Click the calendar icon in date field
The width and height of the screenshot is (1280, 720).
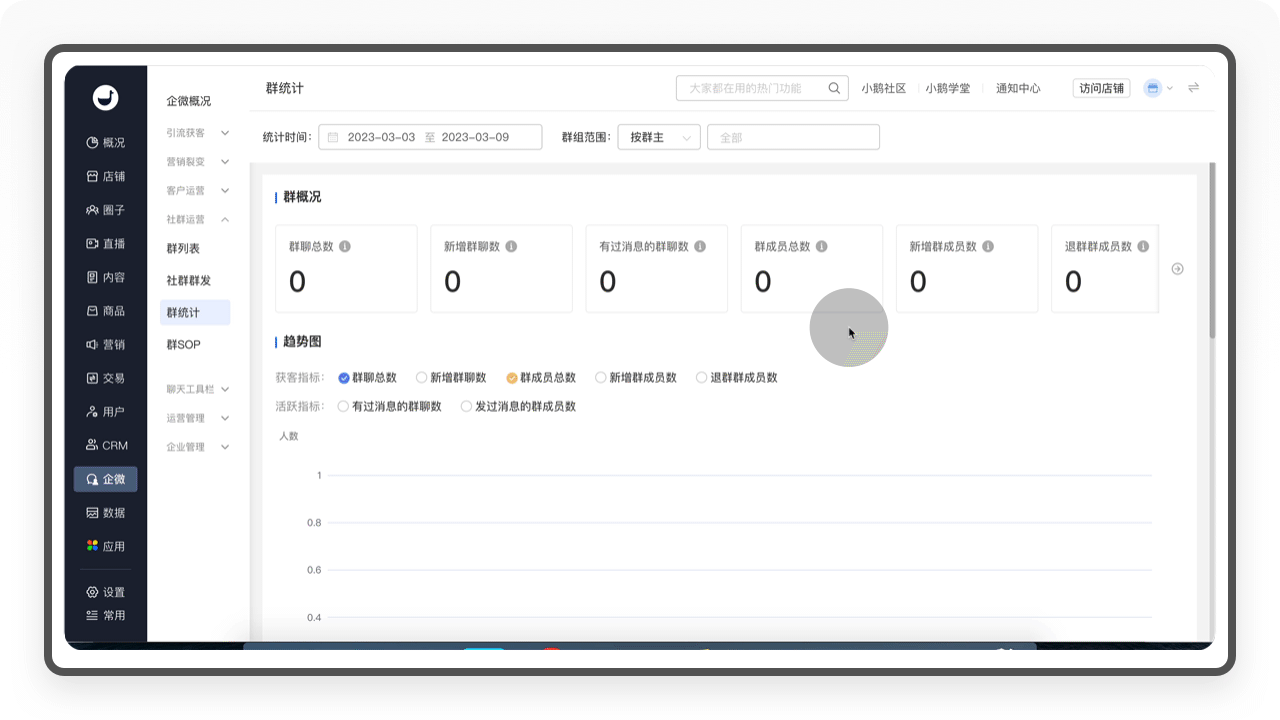click(333, 137)
